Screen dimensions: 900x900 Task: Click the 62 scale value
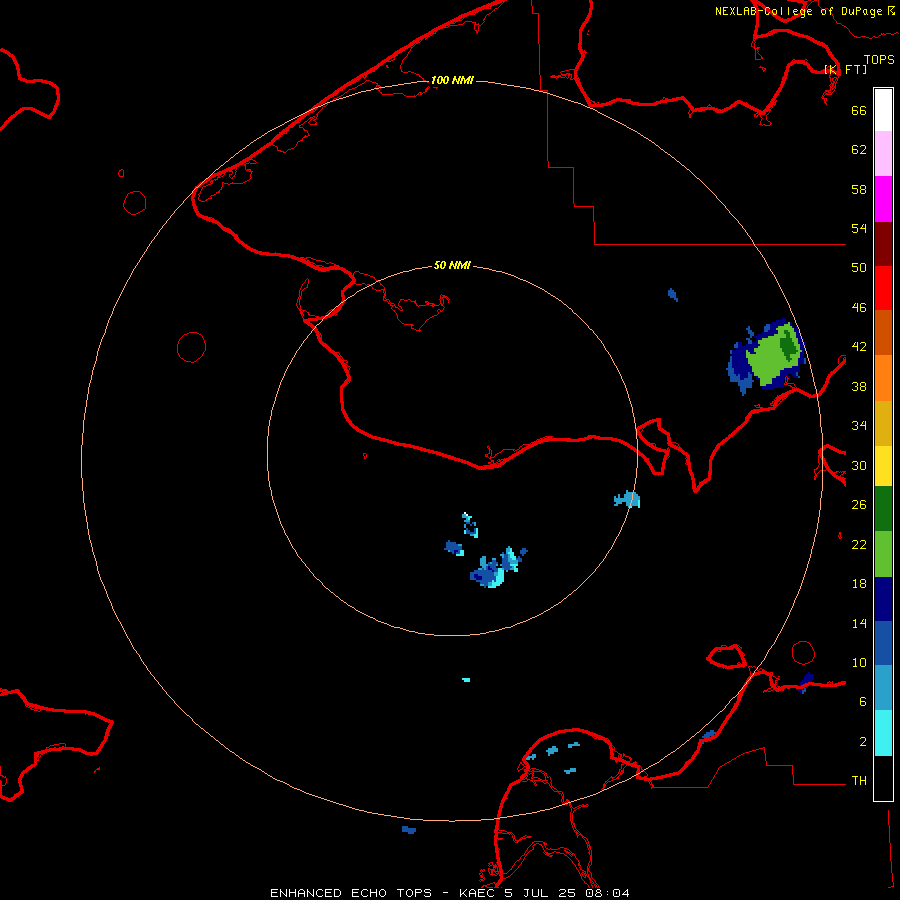click(x=859, y=150)
